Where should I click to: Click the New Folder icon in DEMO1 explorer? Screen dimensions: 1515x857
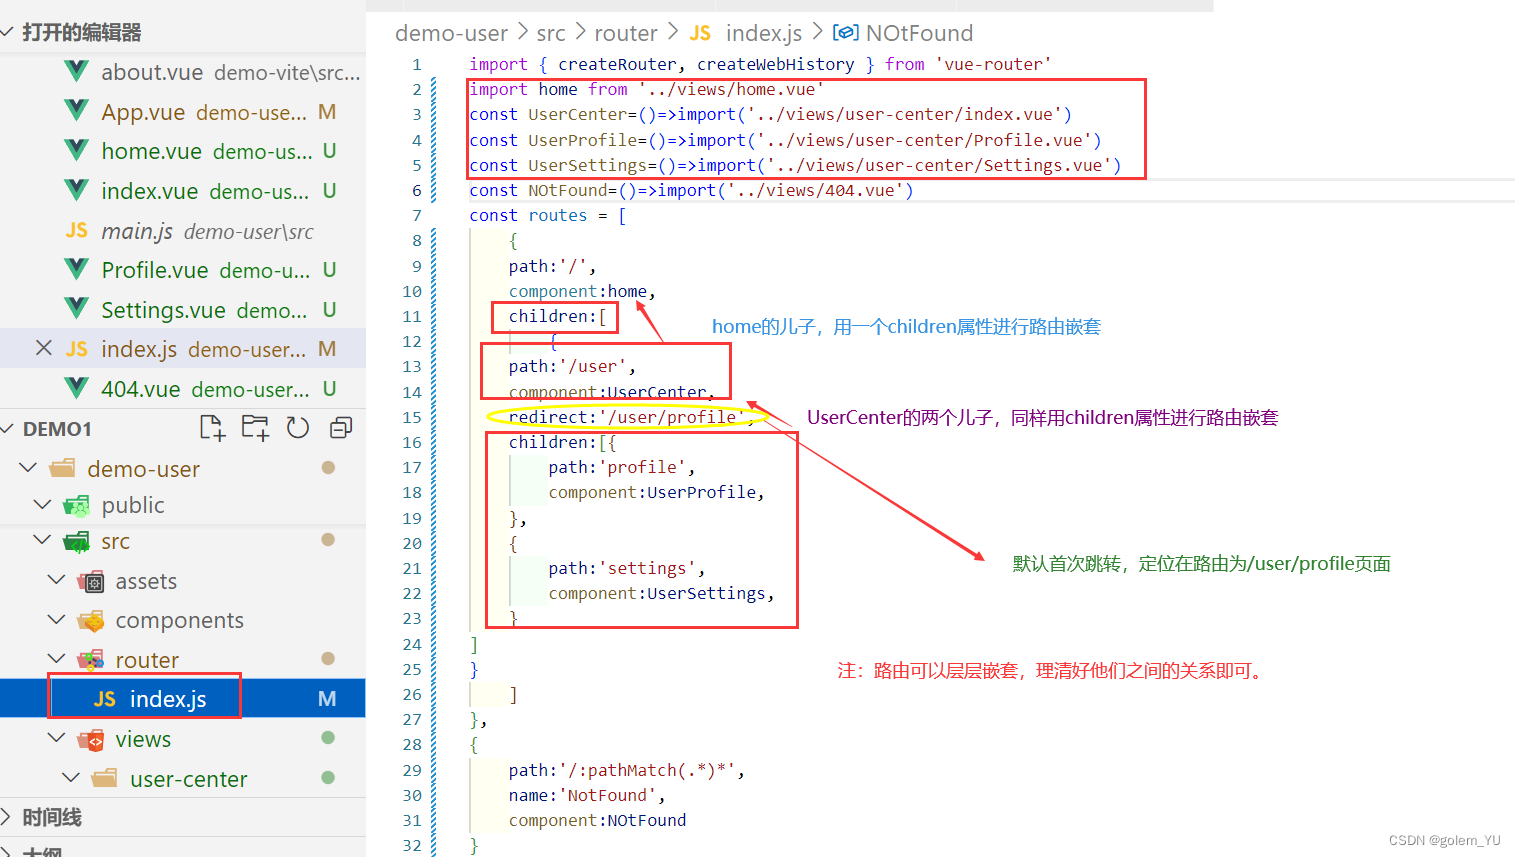coord(255,427)
